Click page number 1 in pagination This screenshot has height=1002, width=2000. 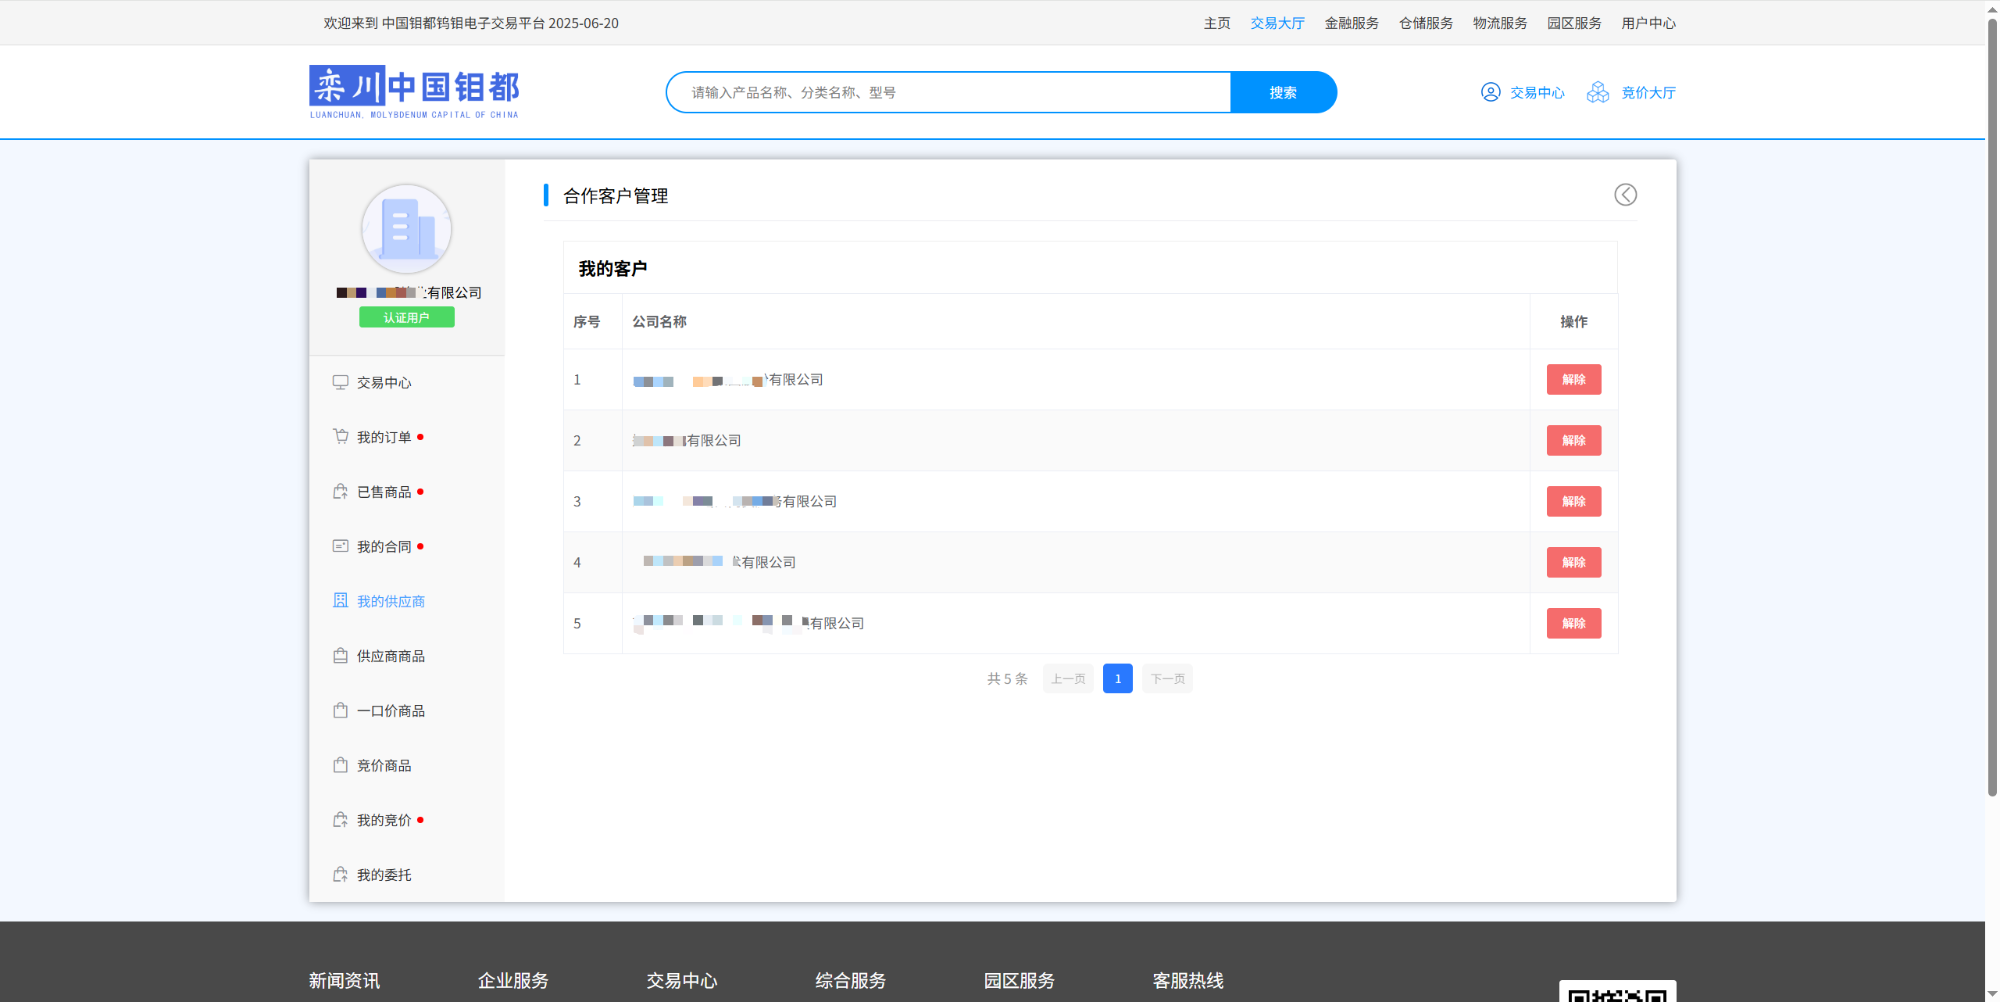tap(1117, 679)
